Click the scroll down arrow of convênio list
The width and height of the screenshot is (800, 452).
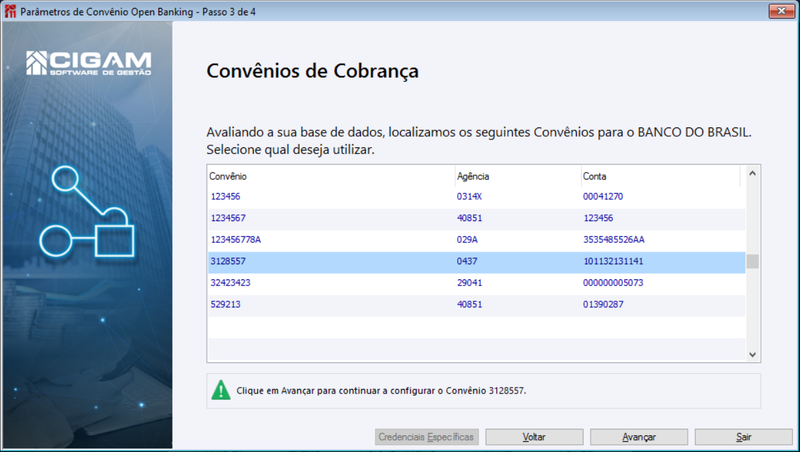click(752, 355)
